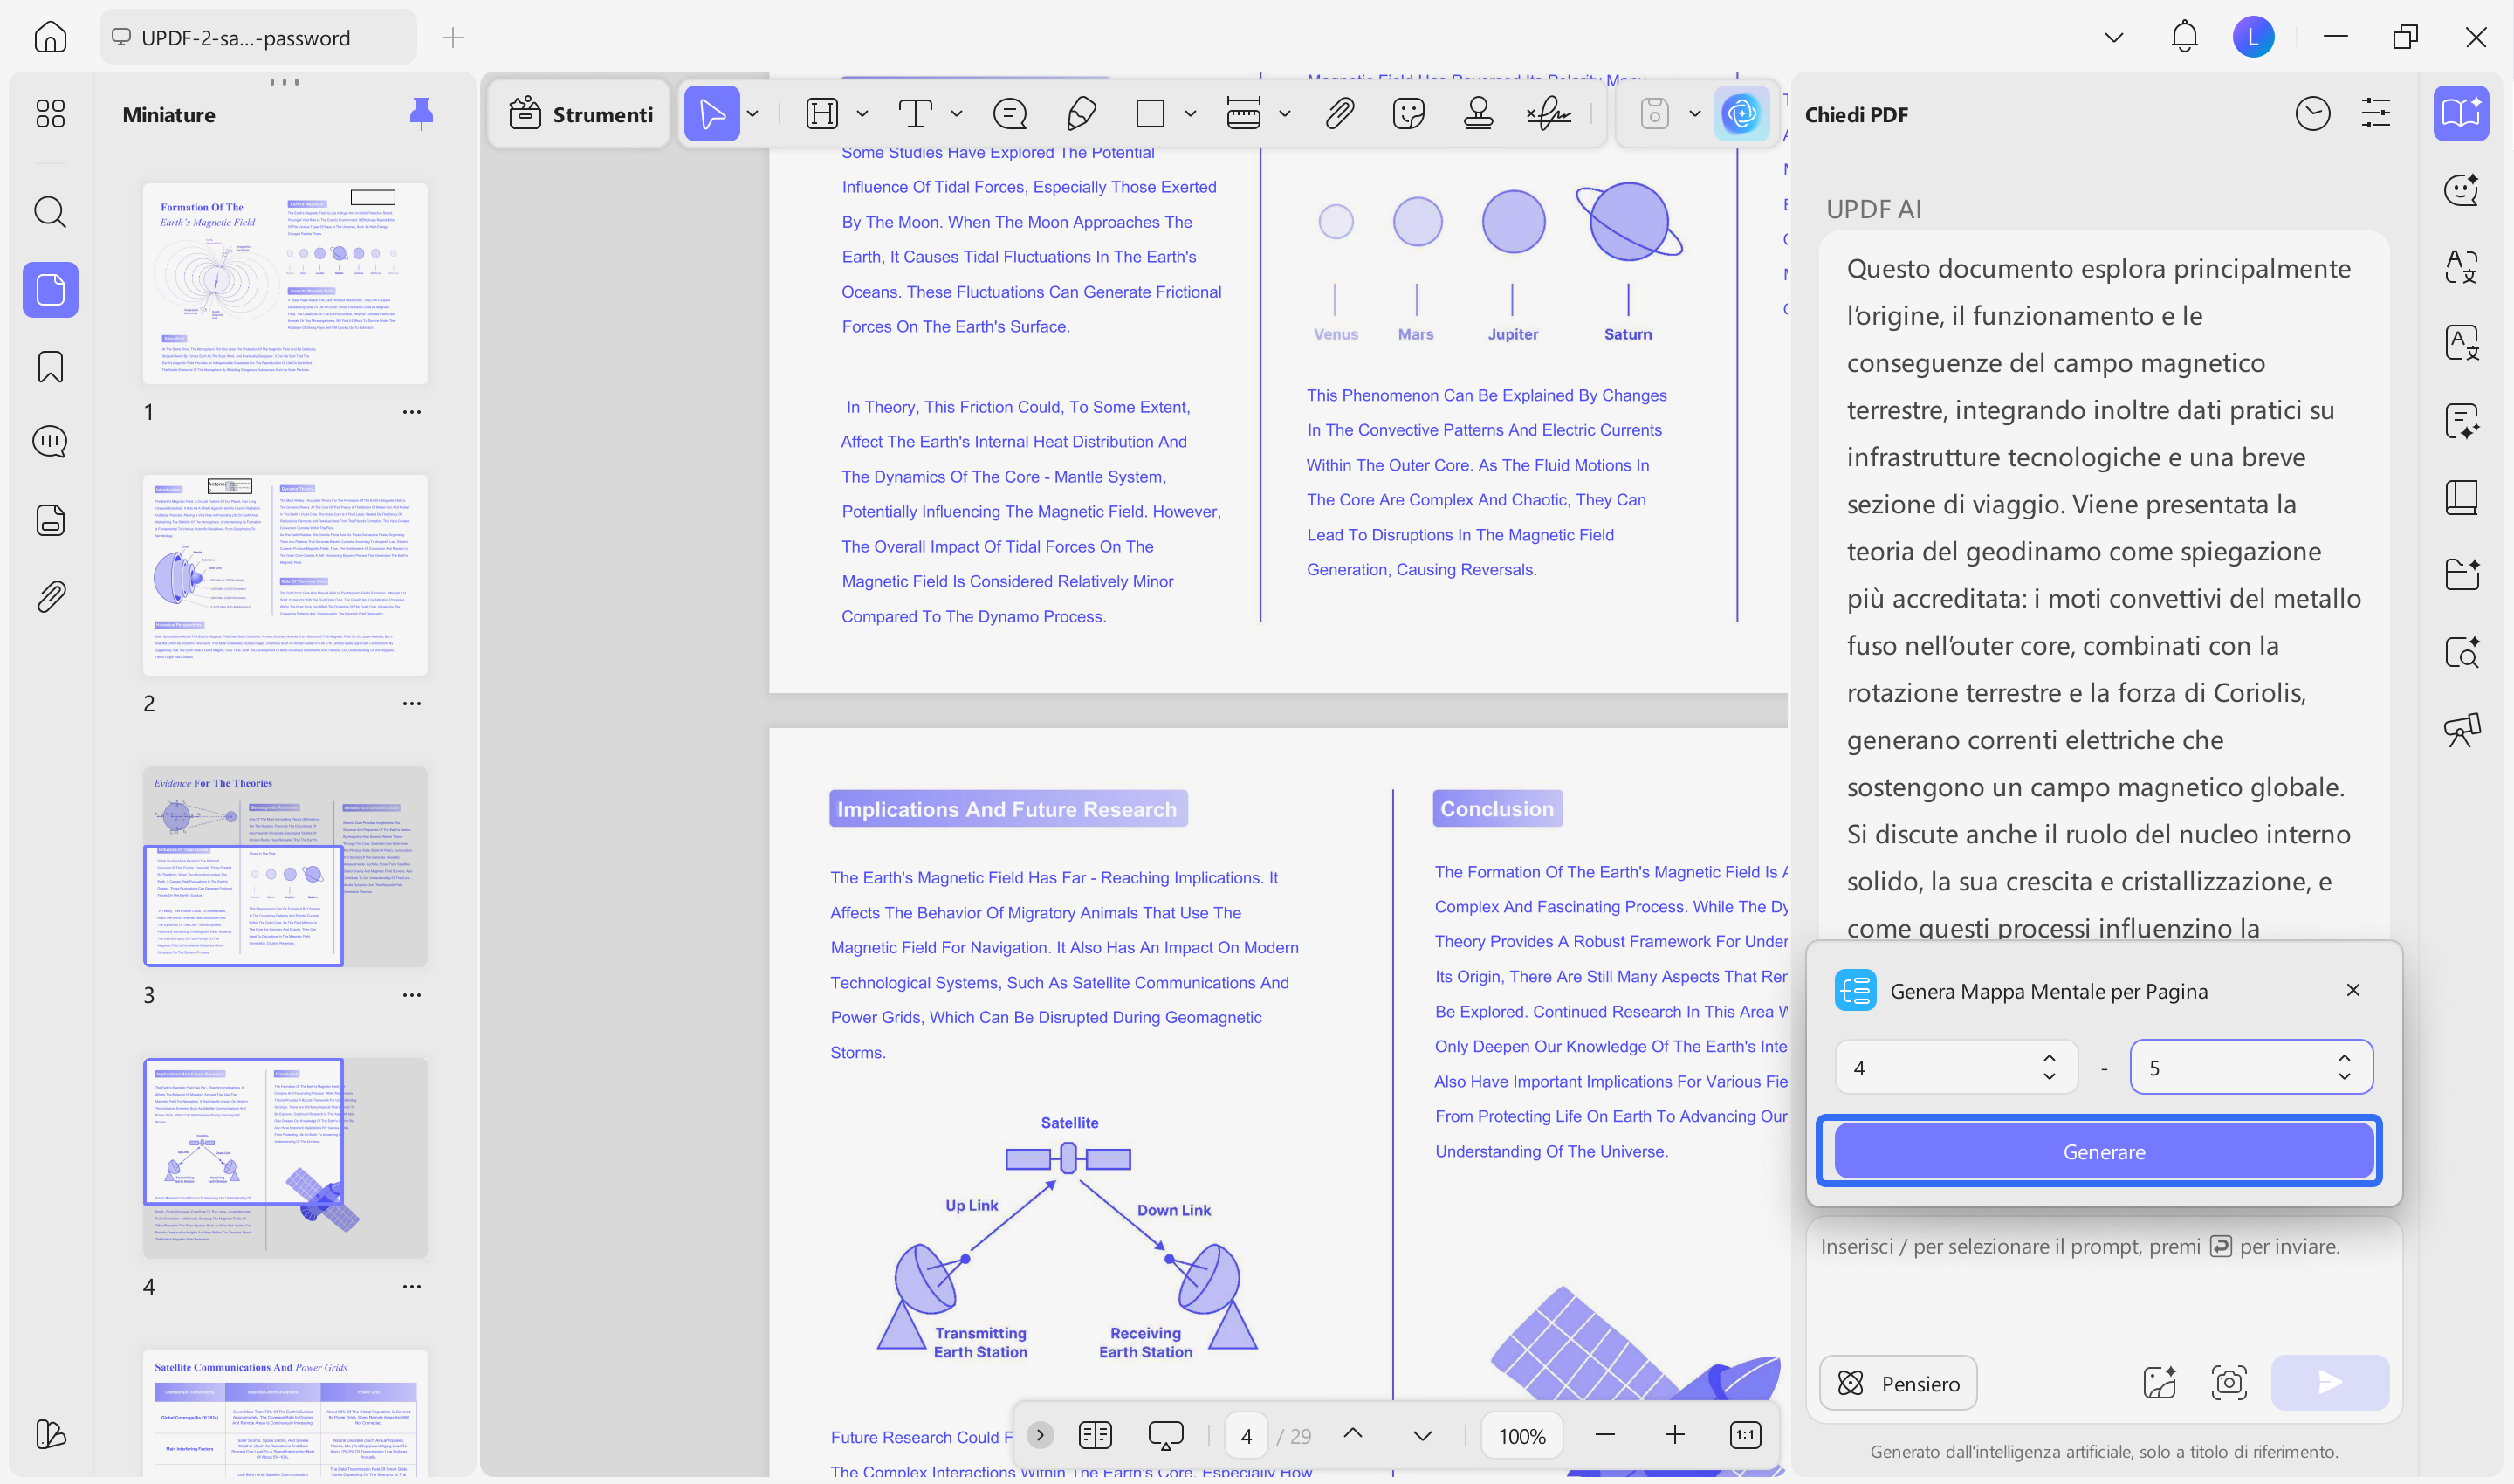Expand the highlight tool dropdown arrow
The height and width of the screenshot is (1484, 2514).
[x=862, y=114]
